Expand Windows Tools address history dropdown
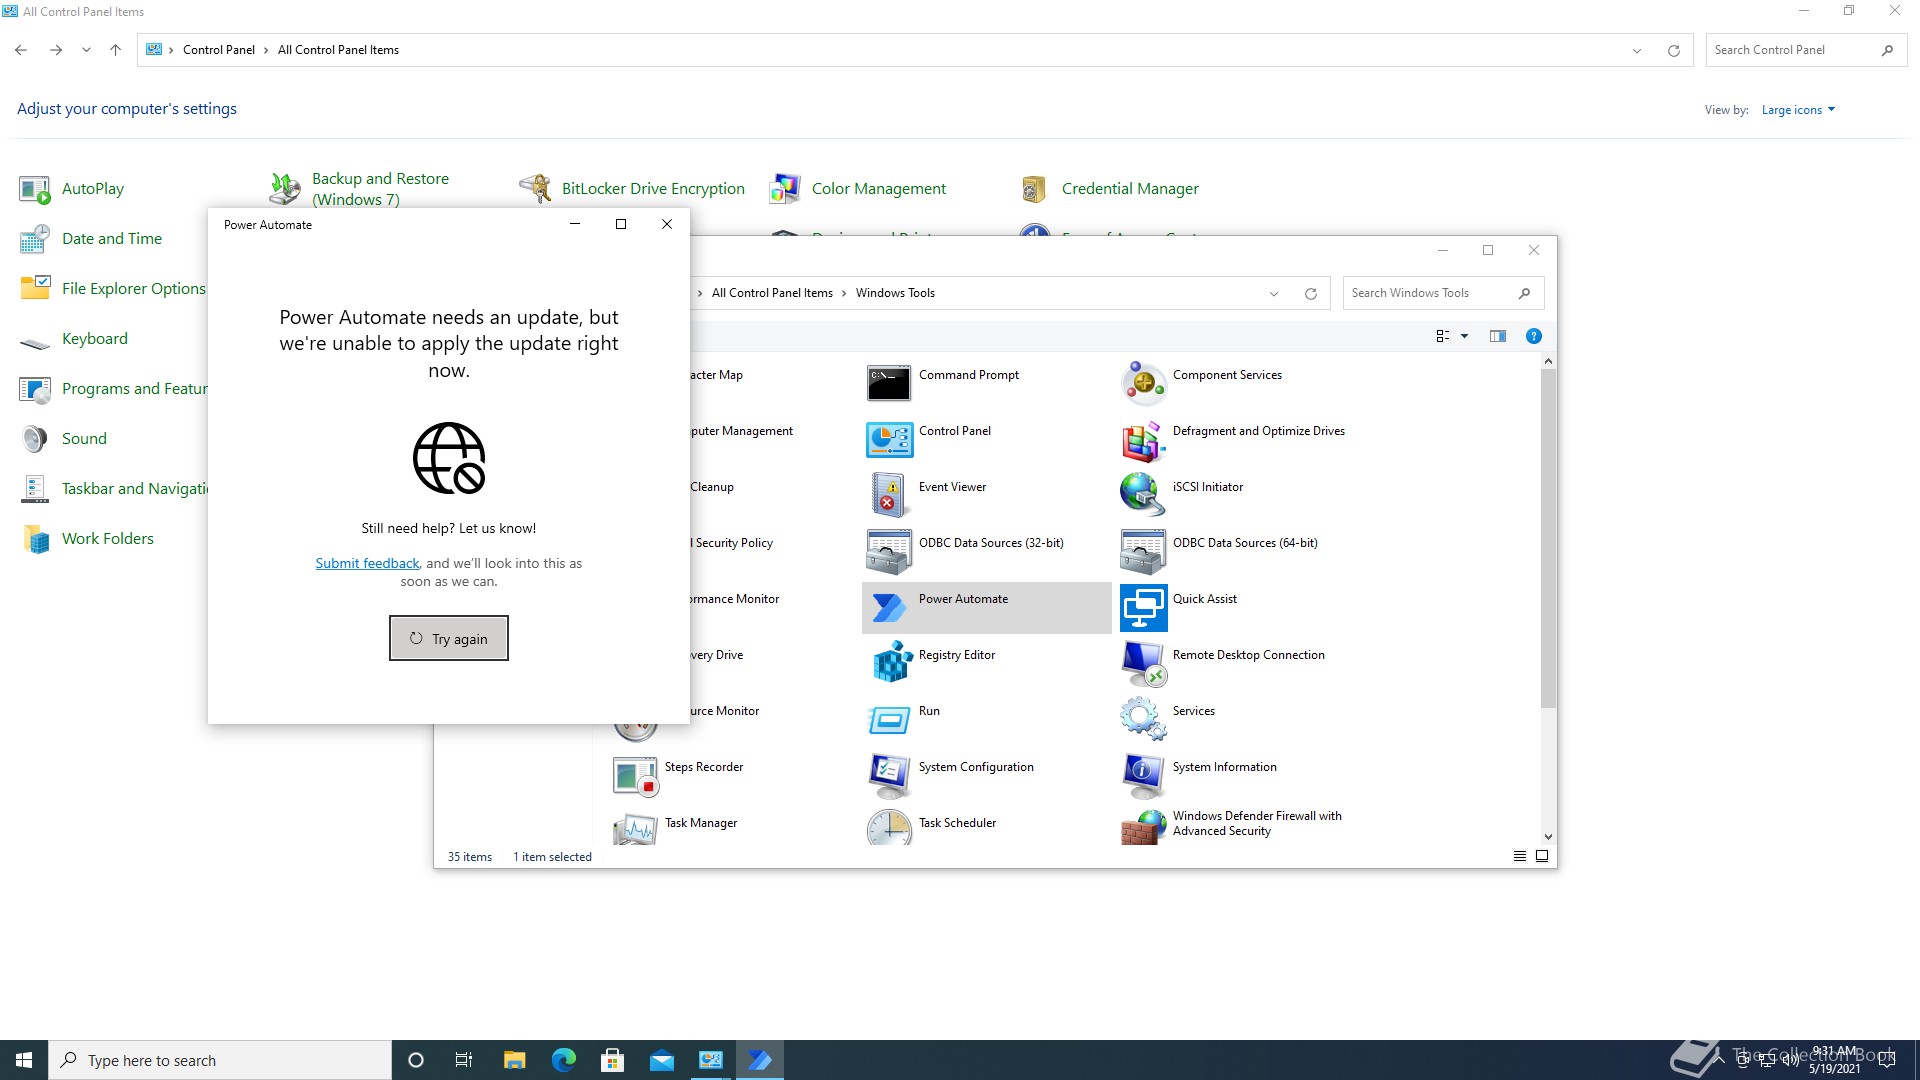The height and width of the screenshot is (1080, 1920). pos(1274,294)
